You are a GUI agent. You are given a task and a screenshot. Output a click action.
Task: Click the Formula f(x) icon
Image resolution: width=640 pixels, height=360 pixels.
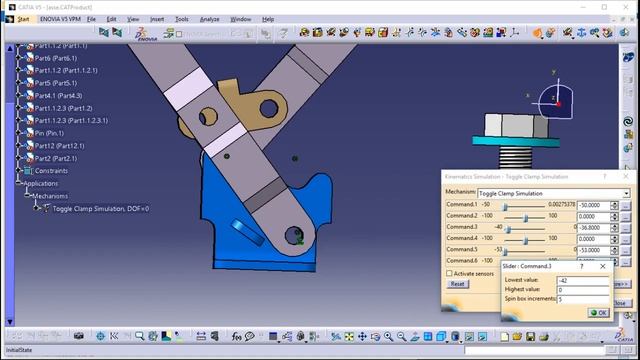pos(236,337)
